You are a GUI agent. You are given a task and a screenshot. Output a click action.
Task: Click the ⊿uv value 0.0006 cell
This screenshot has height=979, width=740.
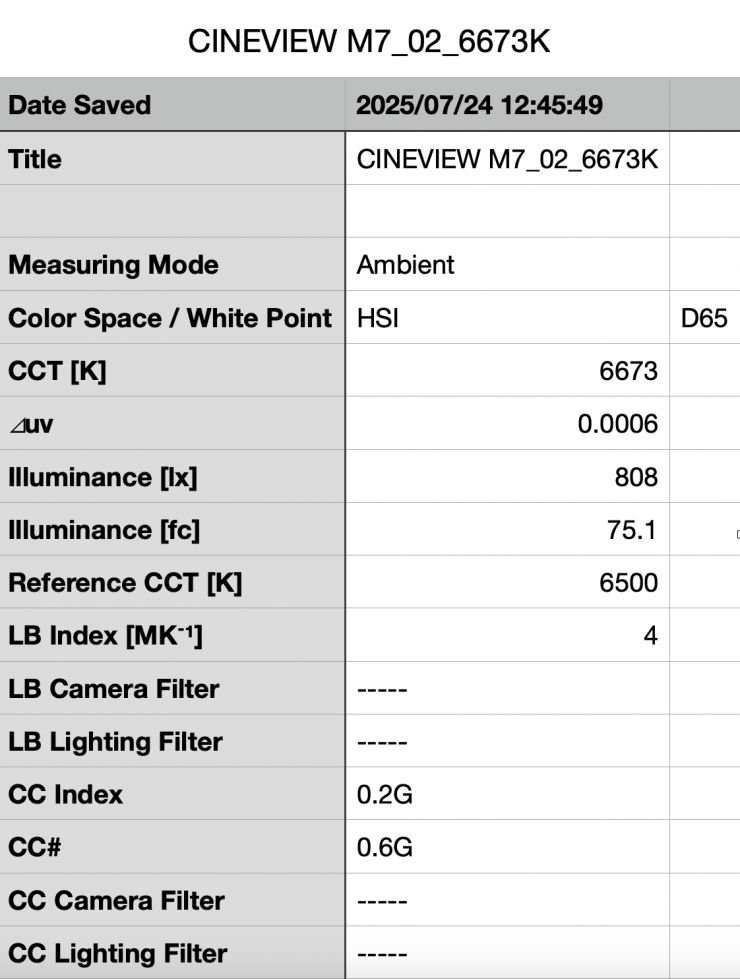507,424
